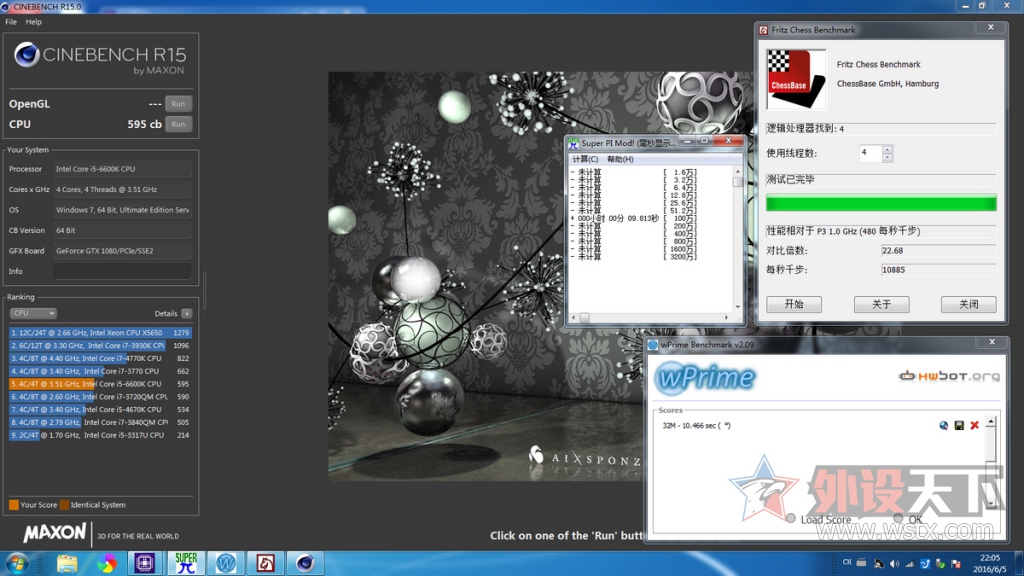Click the volume speaker tray icon
The height and width of the screenshot is (576, 1024).
pyautogui.click(x=894, y=564)
